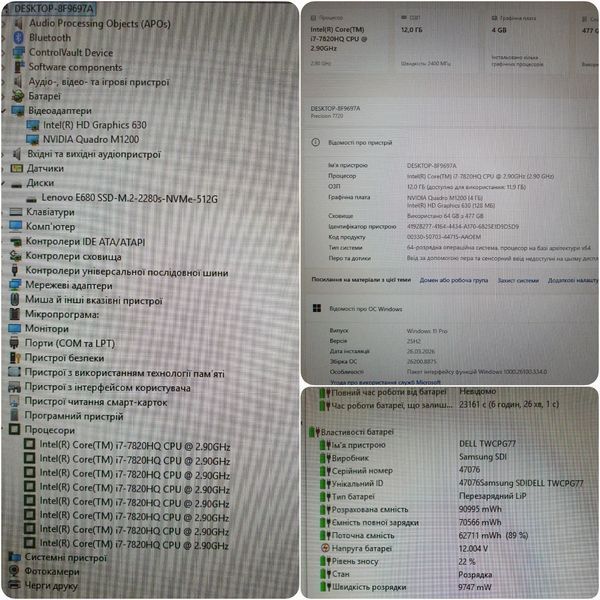Click the icon beside Напруга батареї

pyautogui.click(x=325, y=548)
